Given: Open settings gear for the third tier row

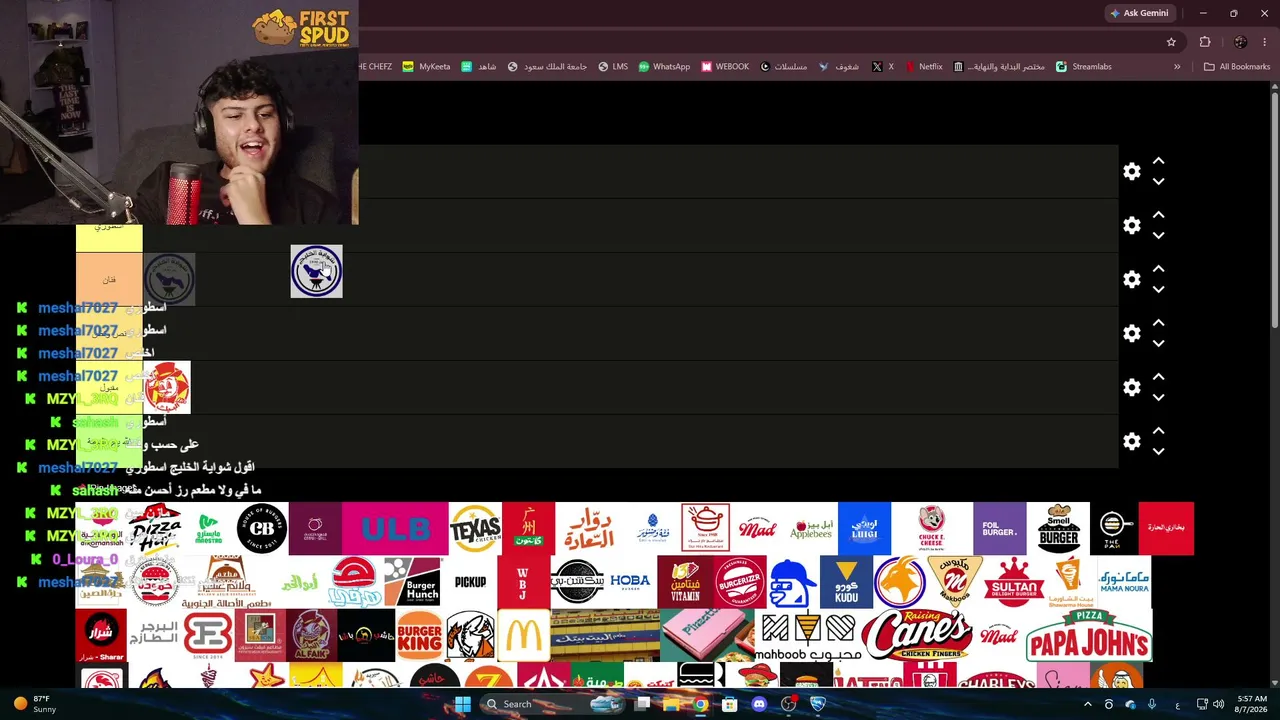Looking at the screenshot, I should pyautogui.click(x=1132, y=280).
